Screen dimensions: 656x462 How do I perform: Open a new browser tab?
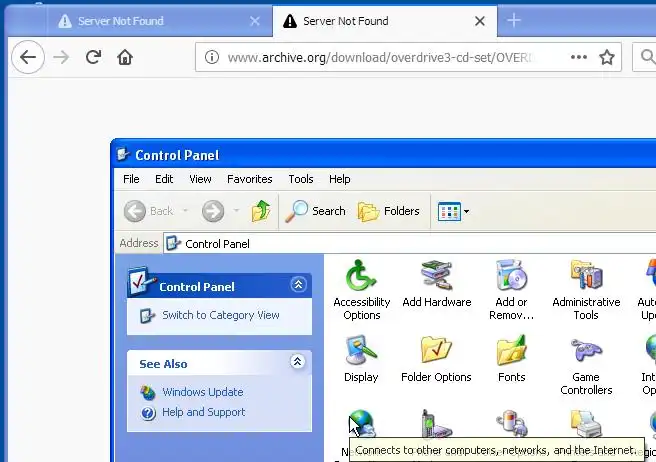point(514,20)
